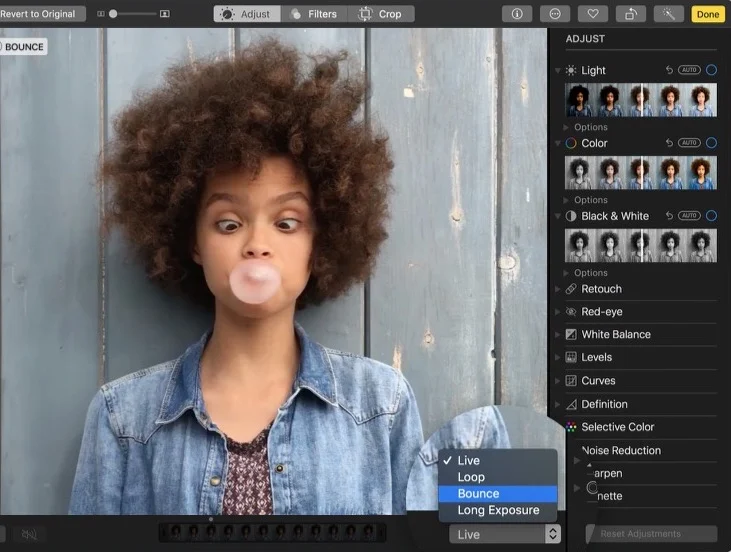Apply auto-enhance with the magic wand
The image size is (731, 552).
pos(668,14)
